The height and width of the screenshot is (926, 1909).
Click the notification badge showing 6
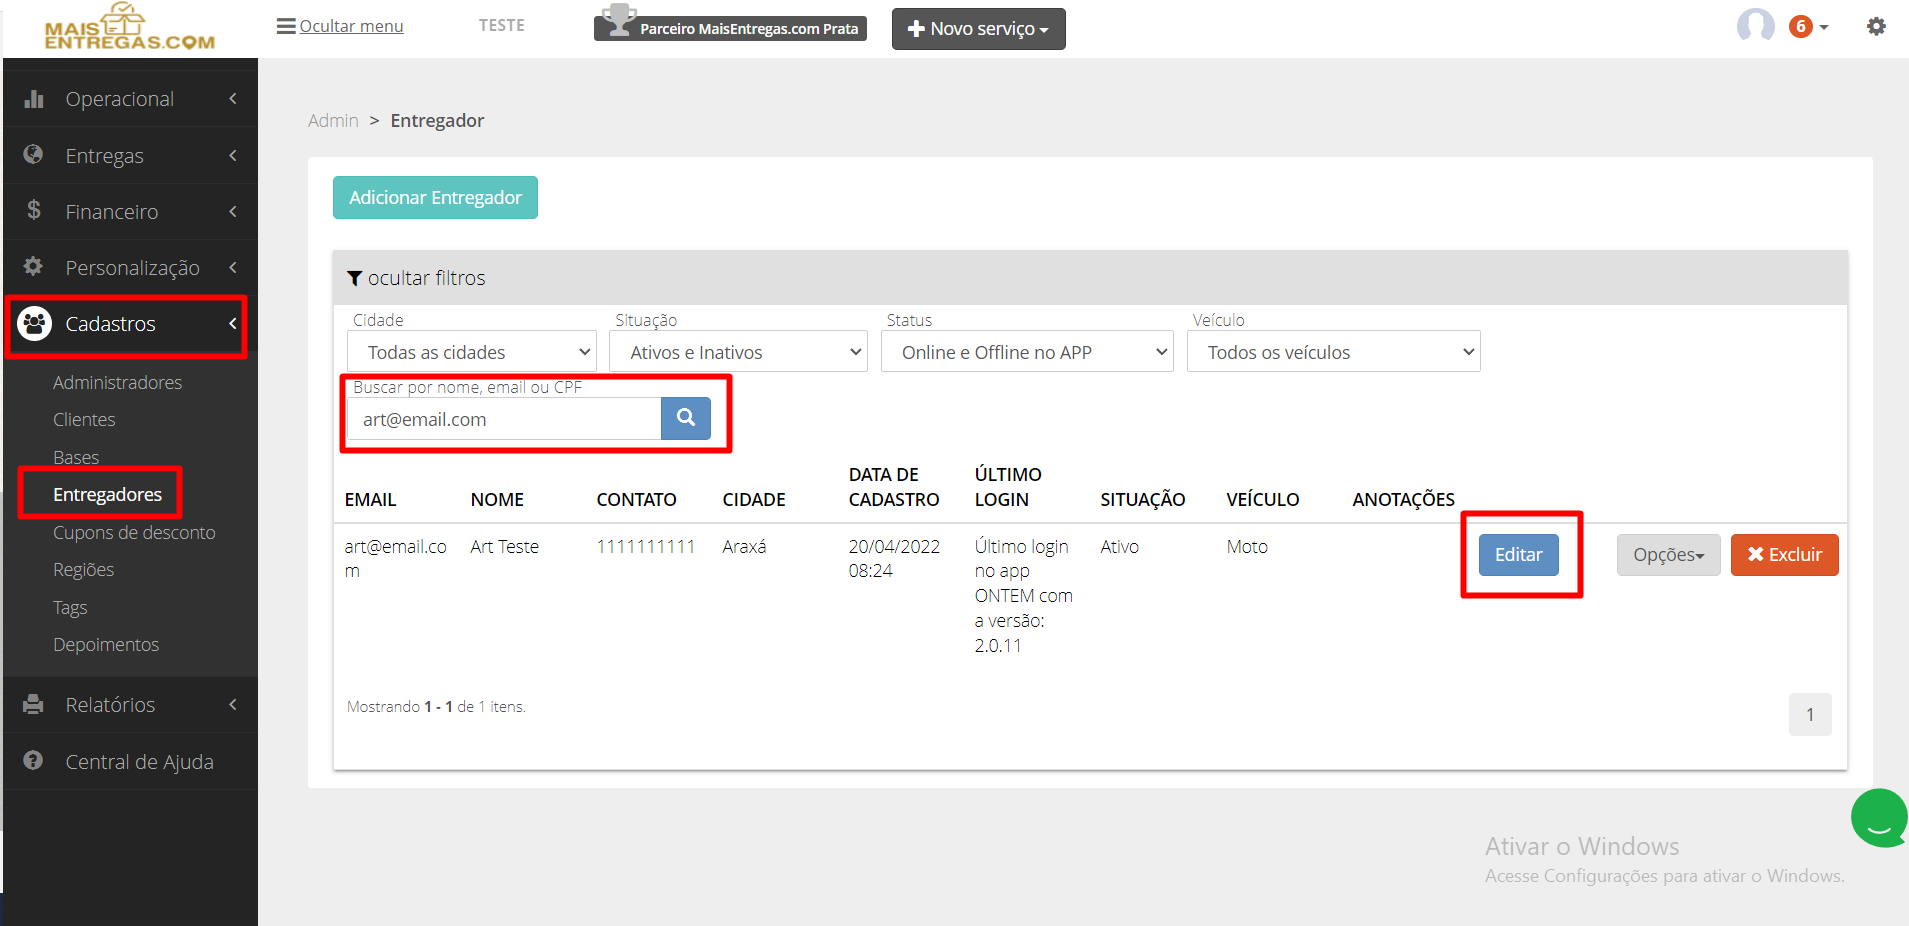click(1801, 27)
